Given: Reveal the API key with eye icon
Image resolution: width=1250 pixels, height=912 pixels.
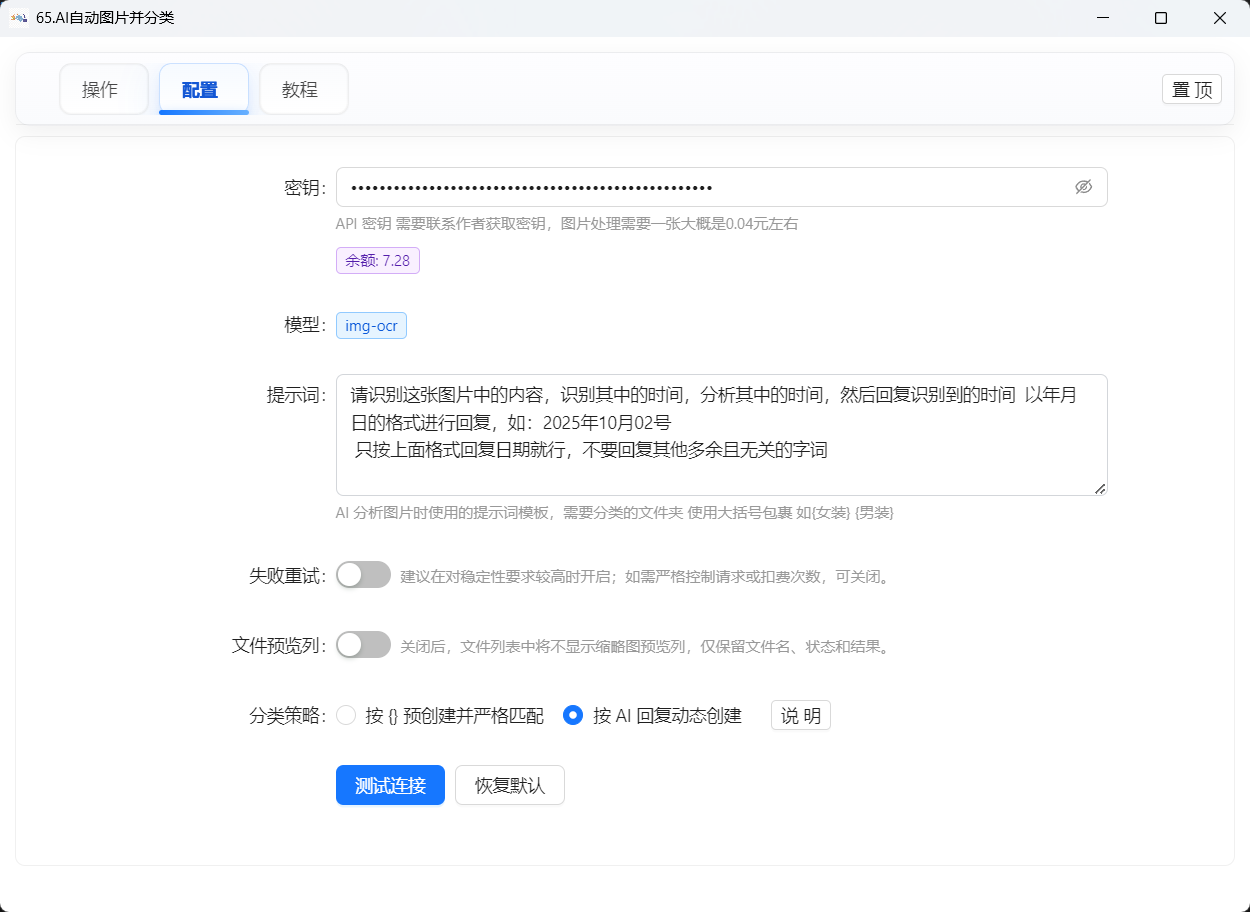Looking at the screenshot, I should click(1083, 187).
